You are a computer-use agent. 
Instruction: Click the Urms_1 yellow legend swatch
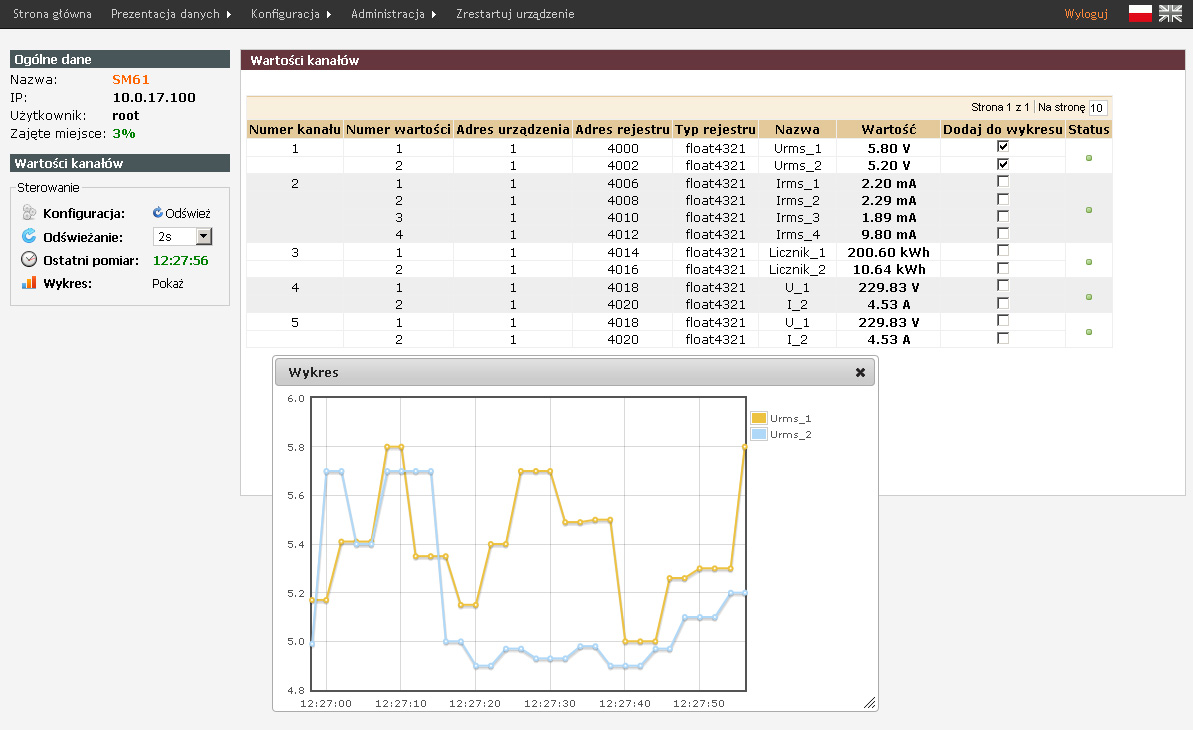(759, 418)
